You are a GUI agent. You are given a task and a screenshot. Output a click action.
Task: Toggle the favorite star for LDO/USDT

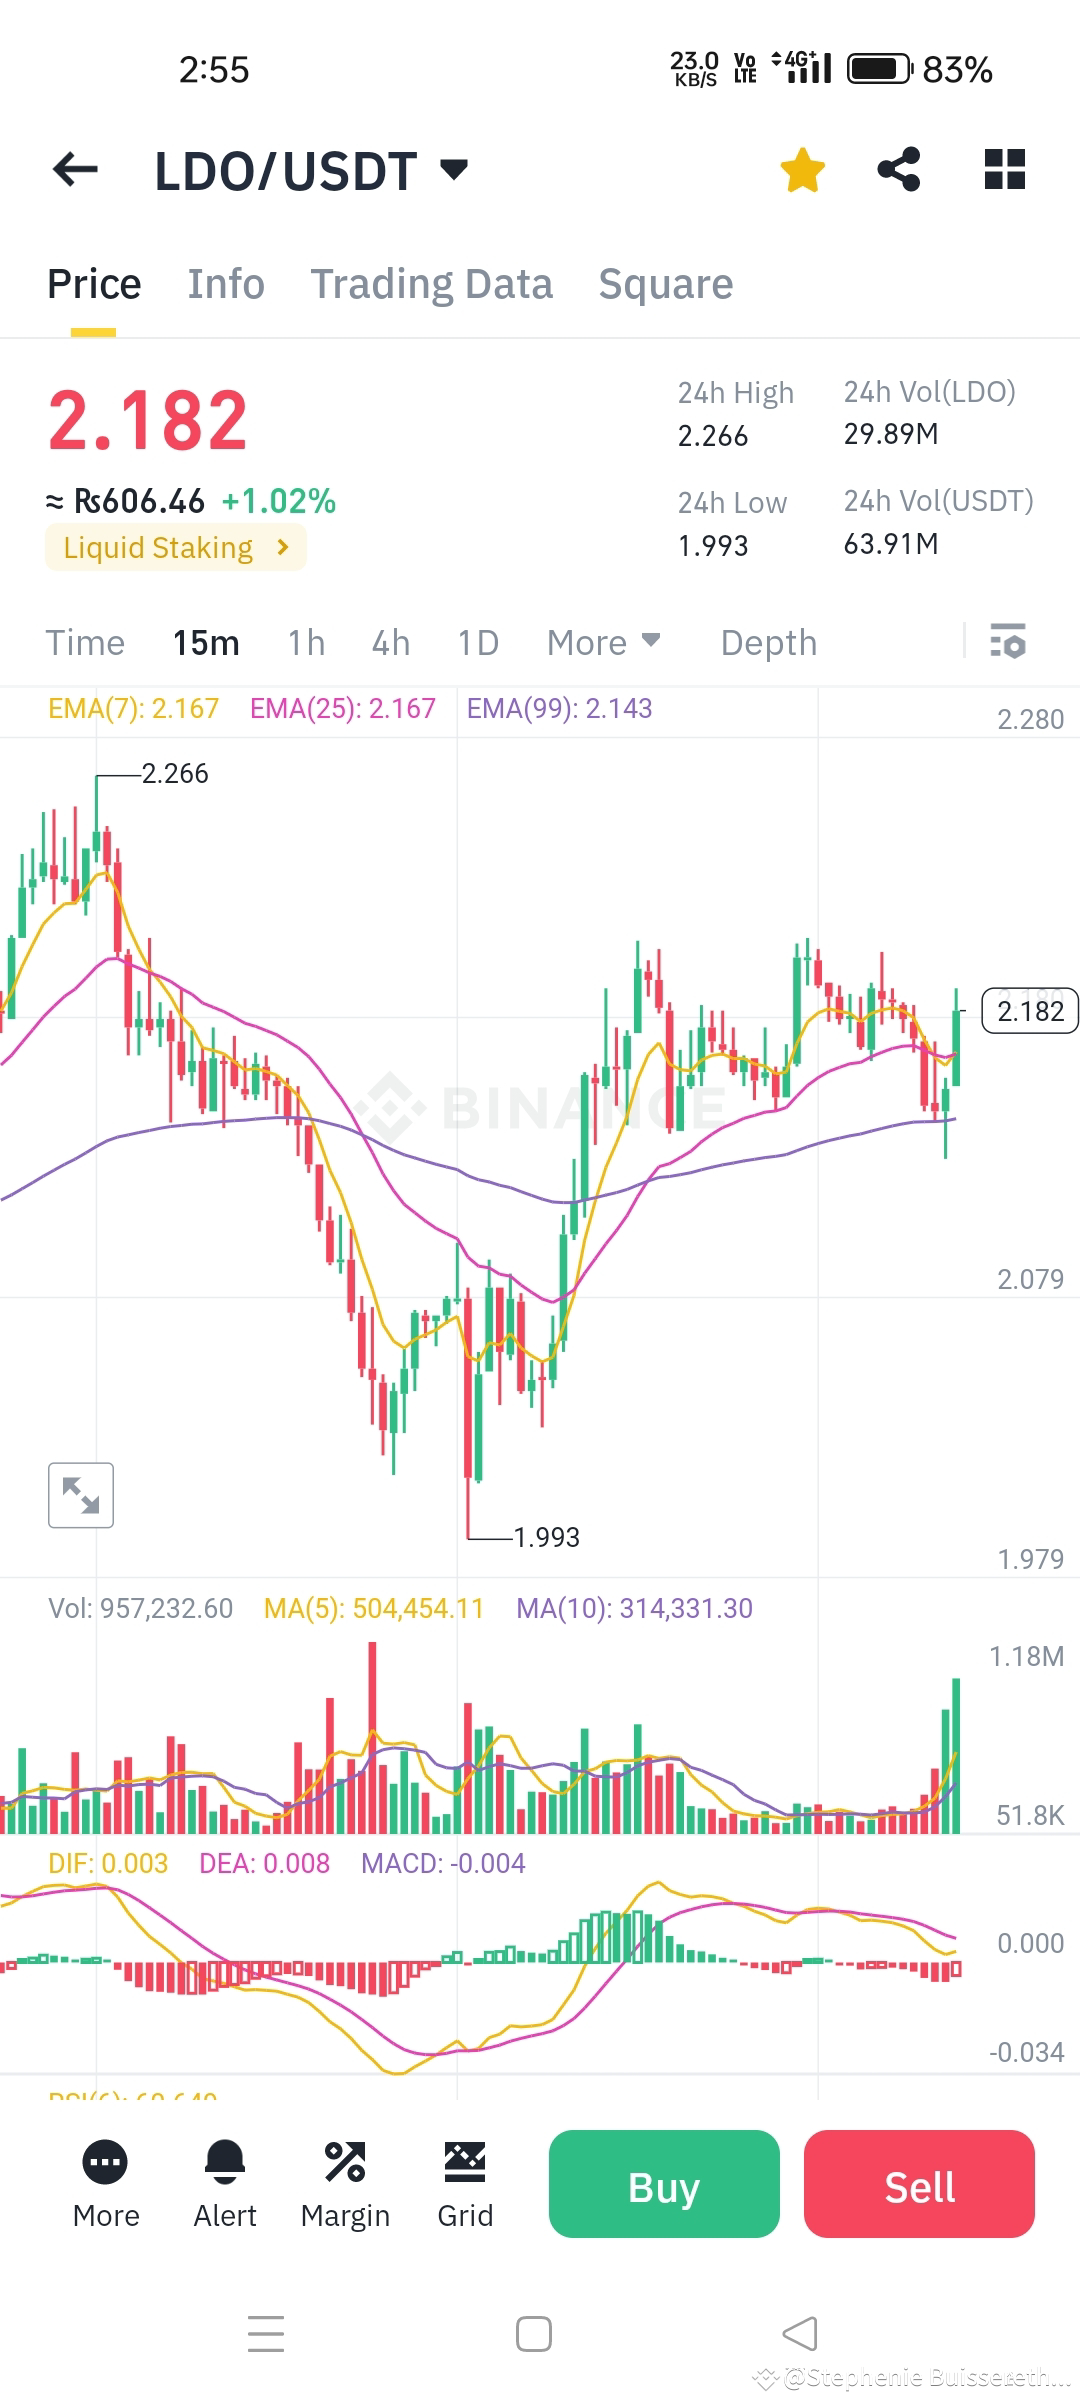[803, 169]
